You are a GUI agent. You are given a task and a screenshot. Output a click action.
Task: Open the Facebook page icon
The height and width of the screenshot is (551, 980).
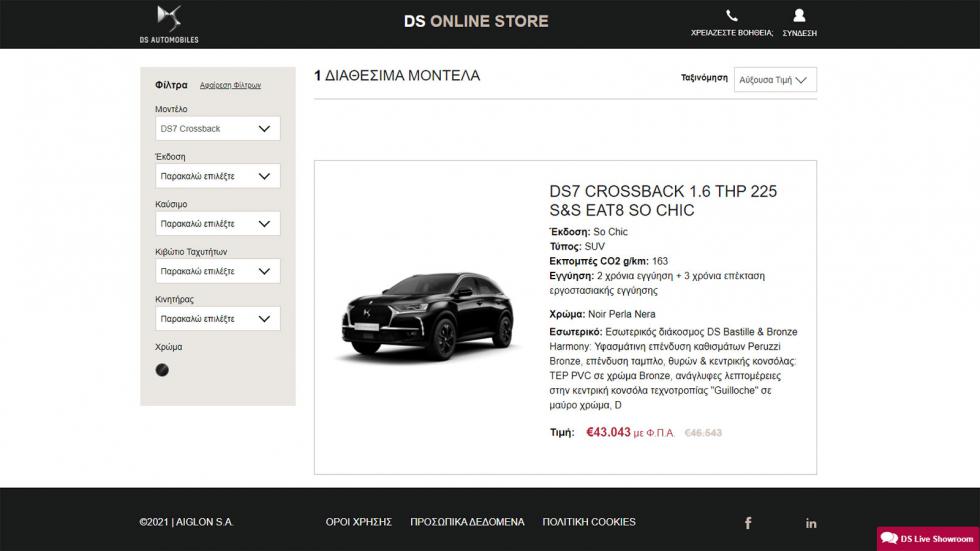pyautogui.click(x=748, y=523)
